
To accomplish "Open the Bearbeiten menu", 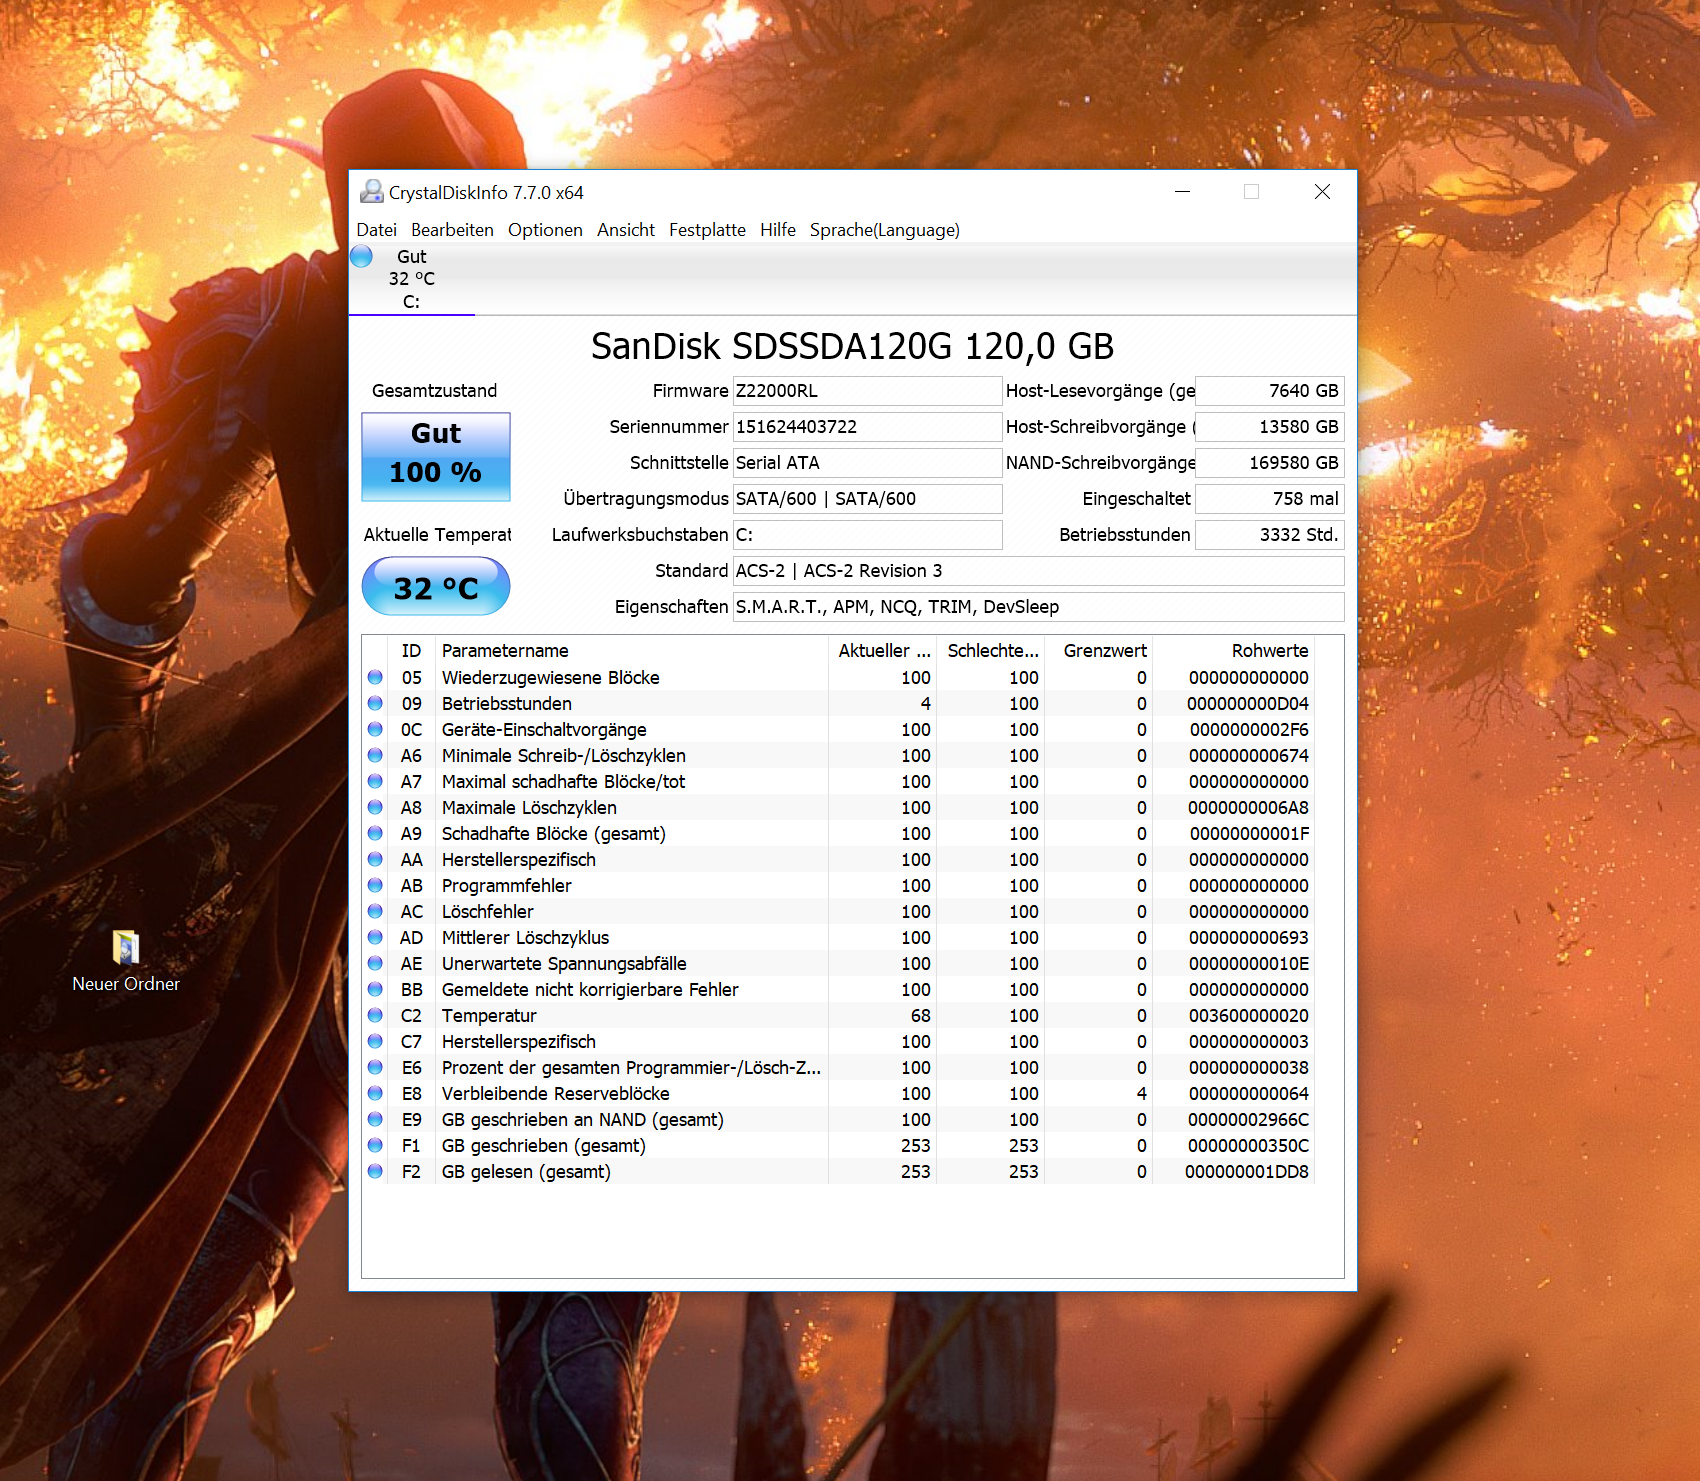I will (x=452, y=230).
